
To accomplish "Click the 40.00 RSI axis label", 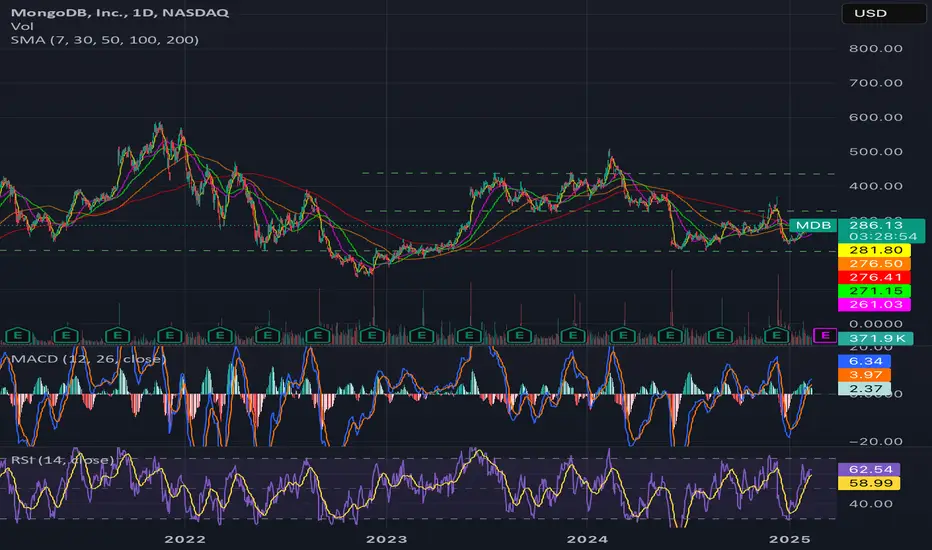I will click(871, 504).
